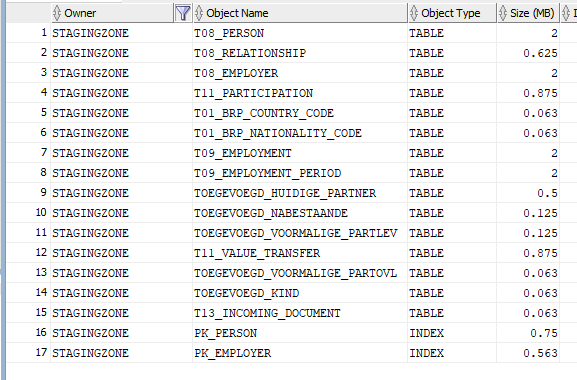Viewport: 577px width, 380px height.
Task: Select the T08_RELATIONSHIP cell
Action: click(x=300, y=53)
